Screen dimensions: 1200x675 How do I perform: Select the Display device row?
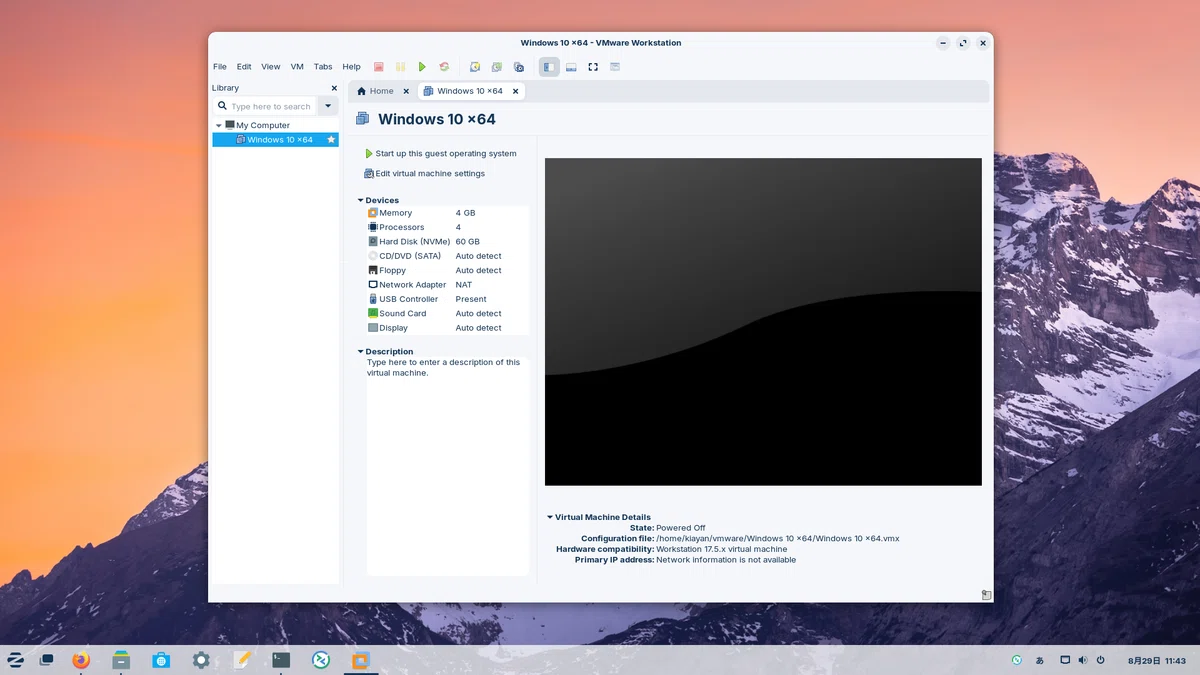[447, 328]
